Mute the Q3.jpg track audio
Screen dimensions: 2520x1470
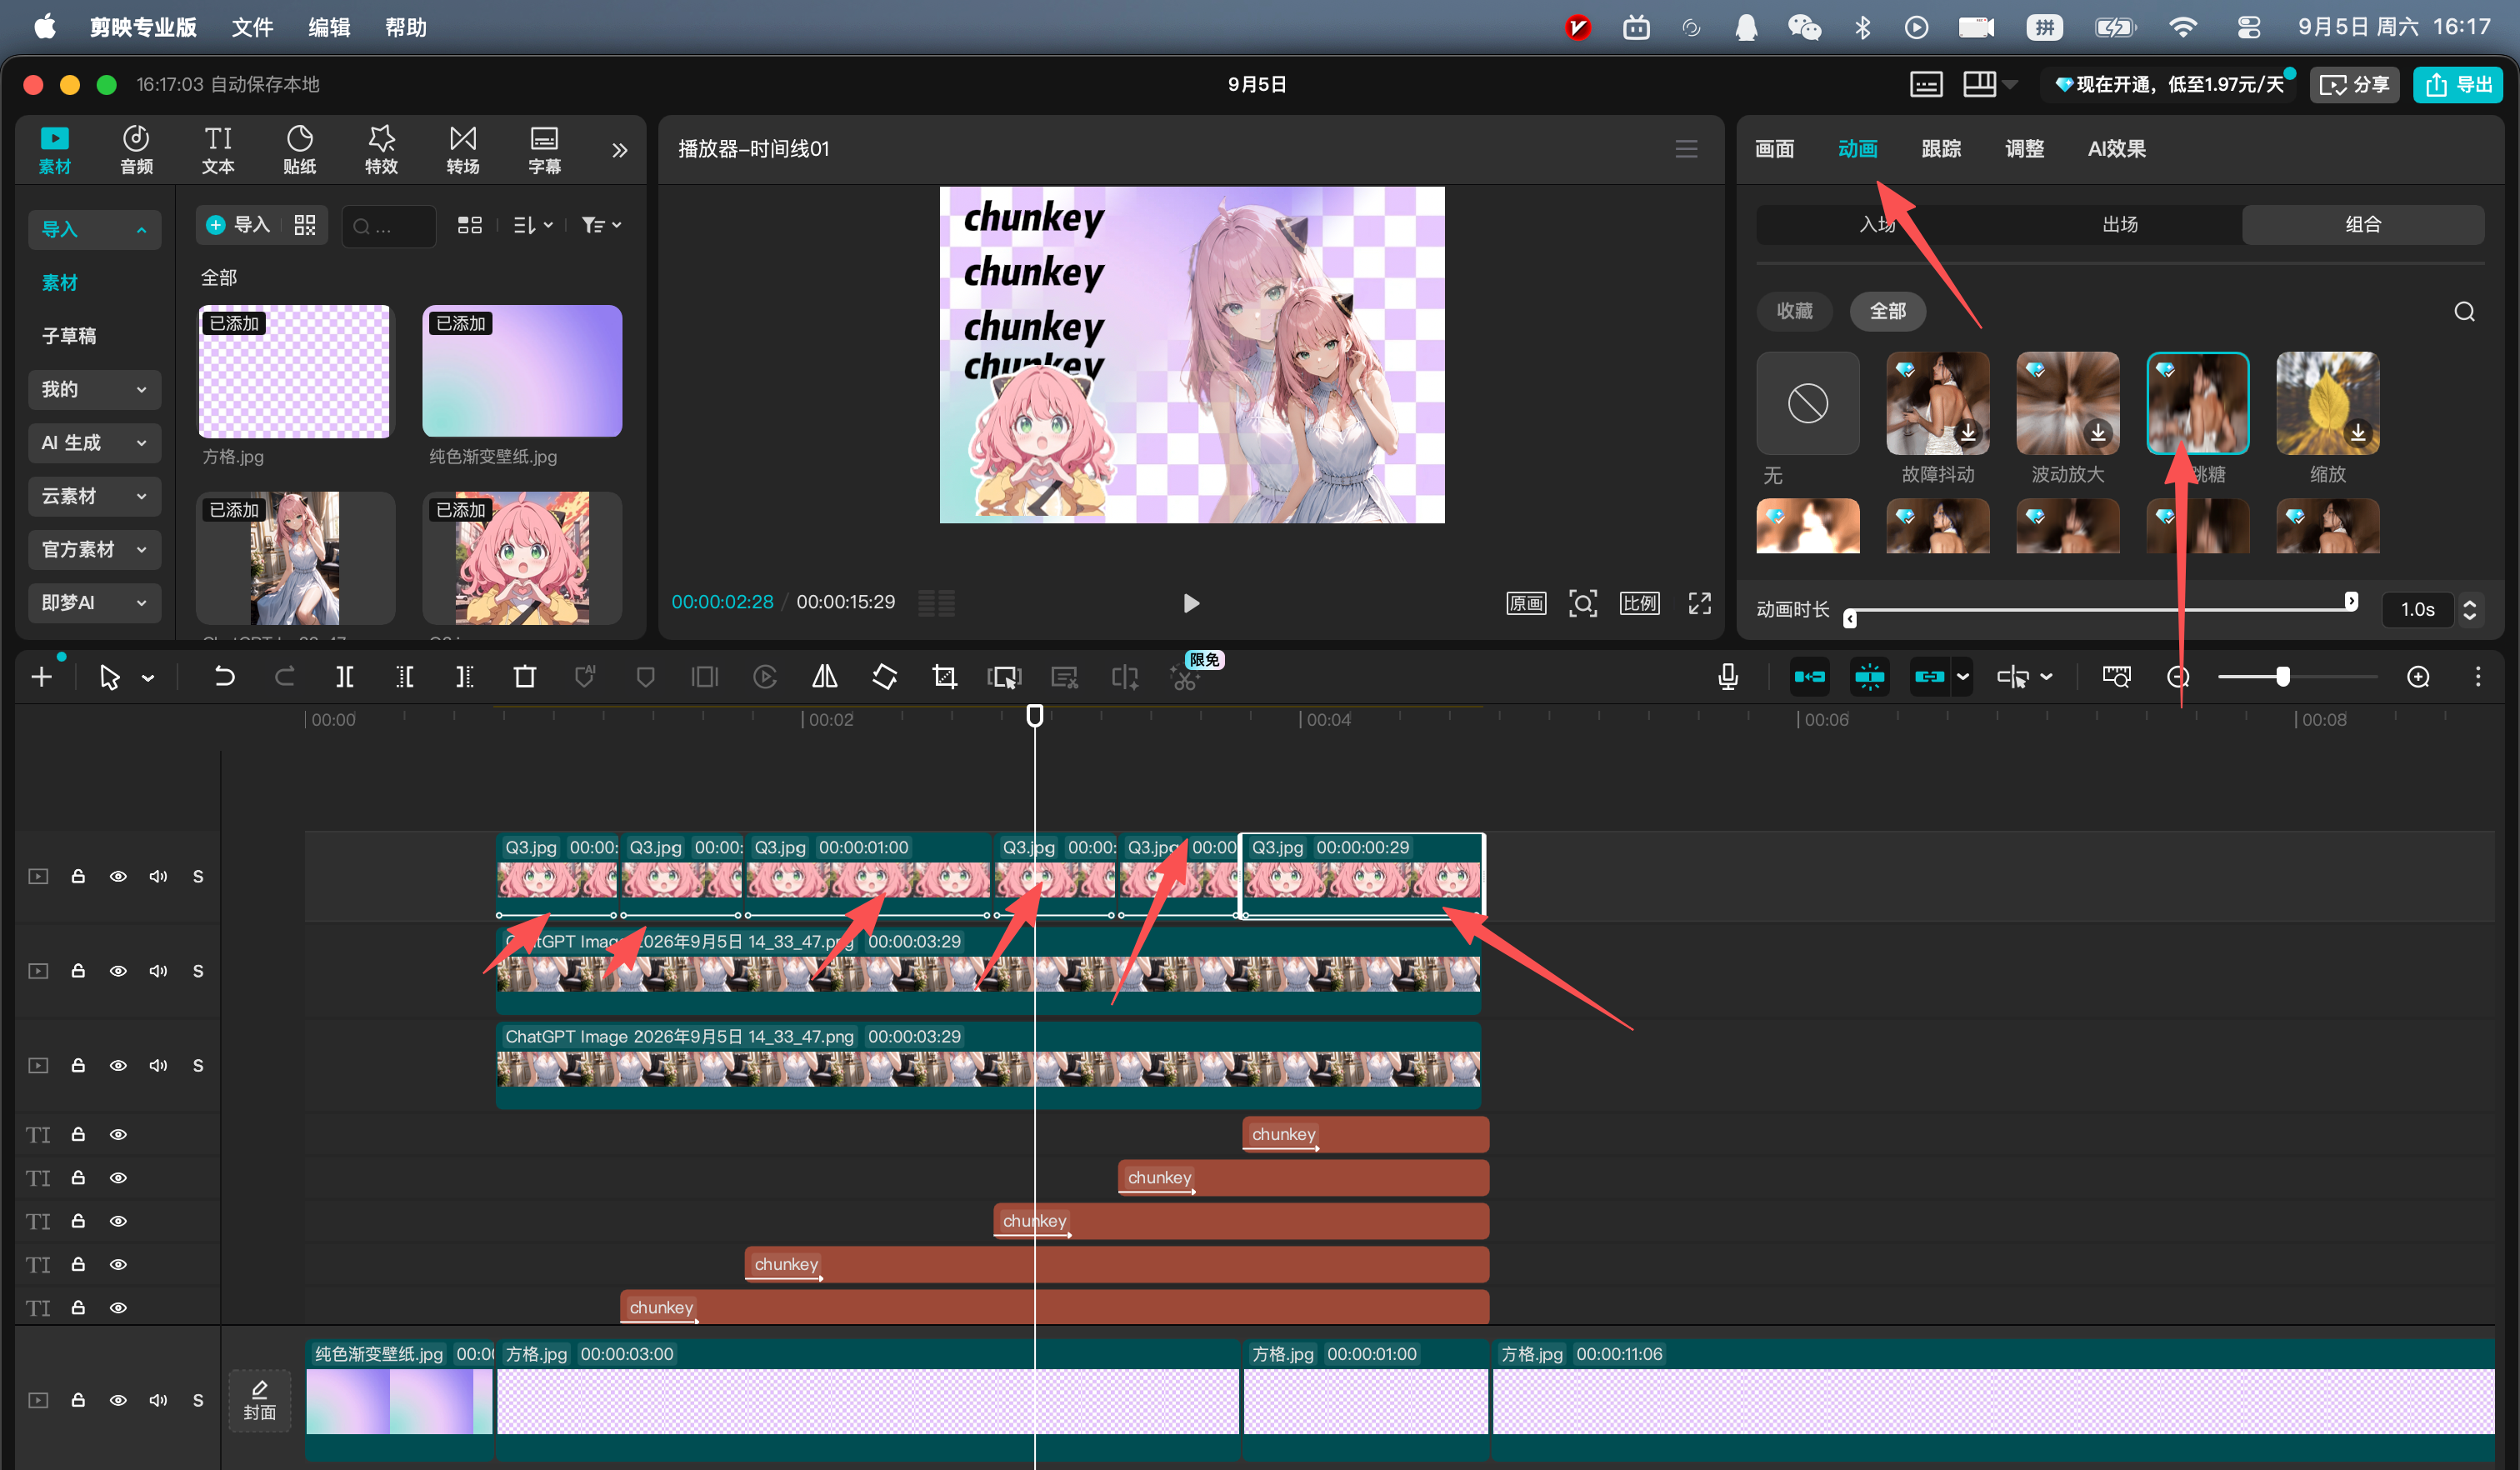pos(158,877)
